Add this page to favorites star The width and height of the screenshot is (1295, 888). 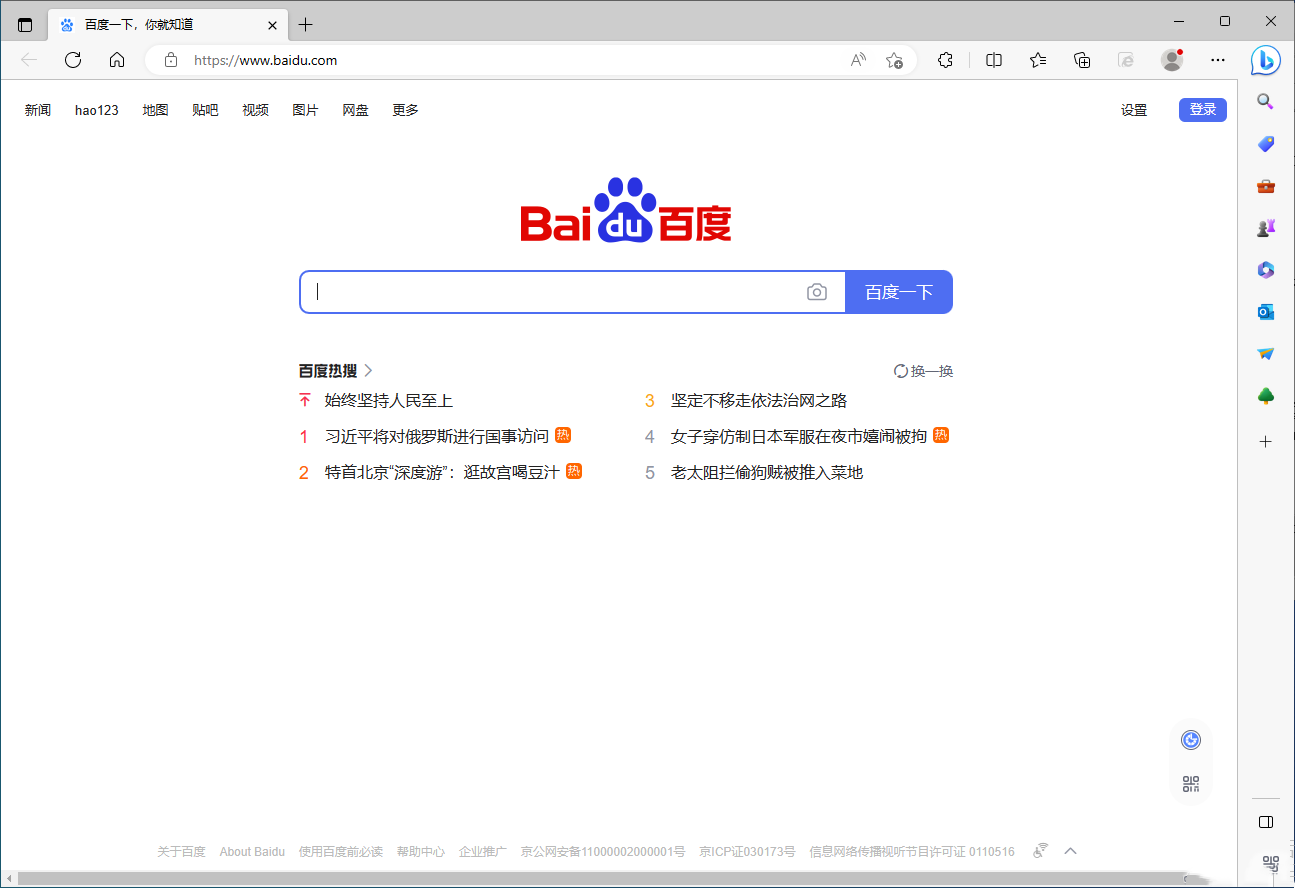[x=894, y=60]
